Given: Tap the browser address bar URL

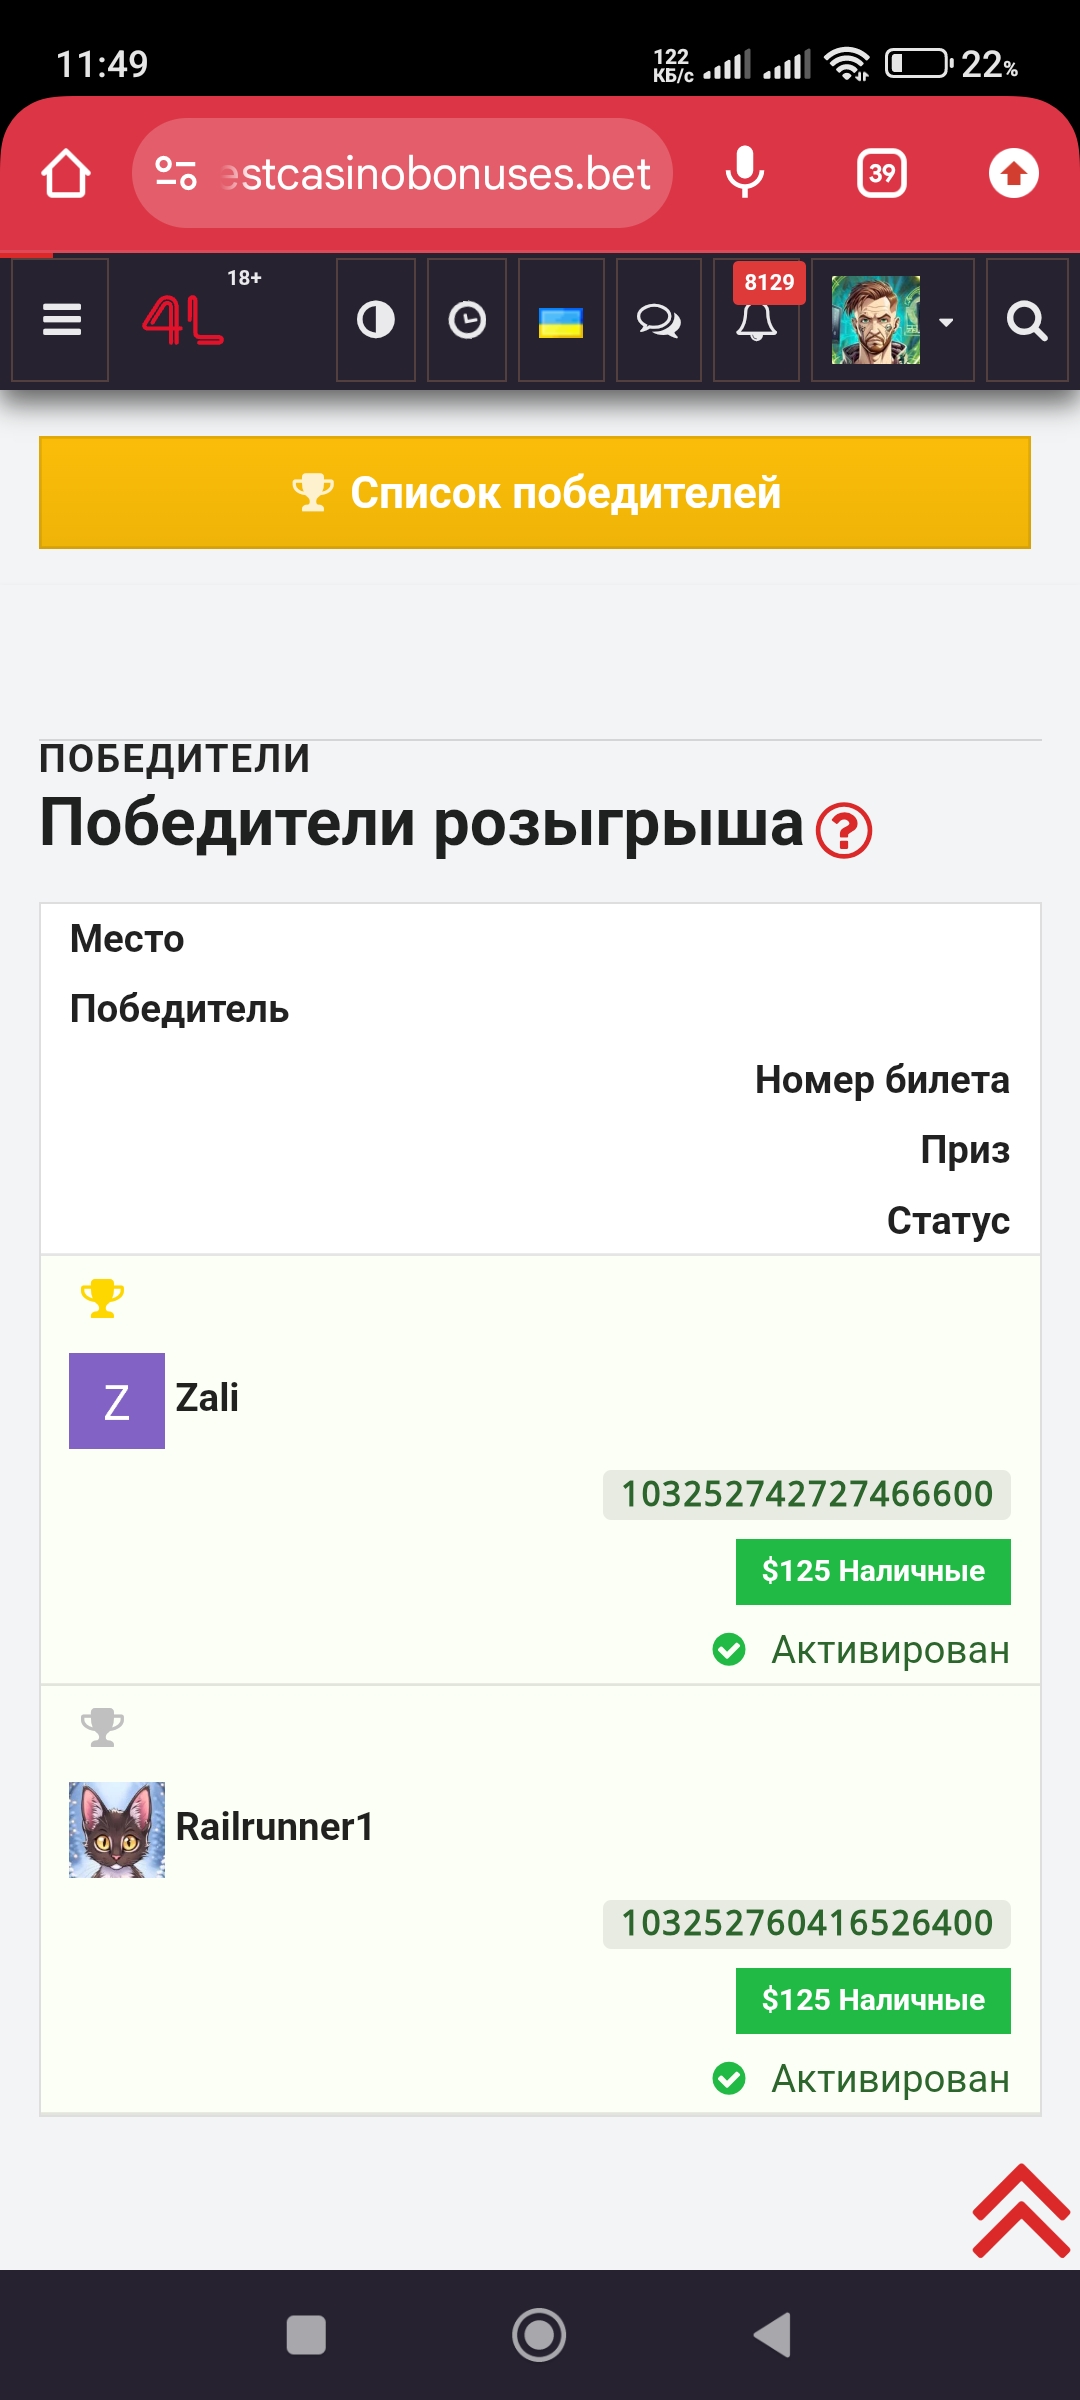Looking at the screenshot, I should tap(435, 174).
